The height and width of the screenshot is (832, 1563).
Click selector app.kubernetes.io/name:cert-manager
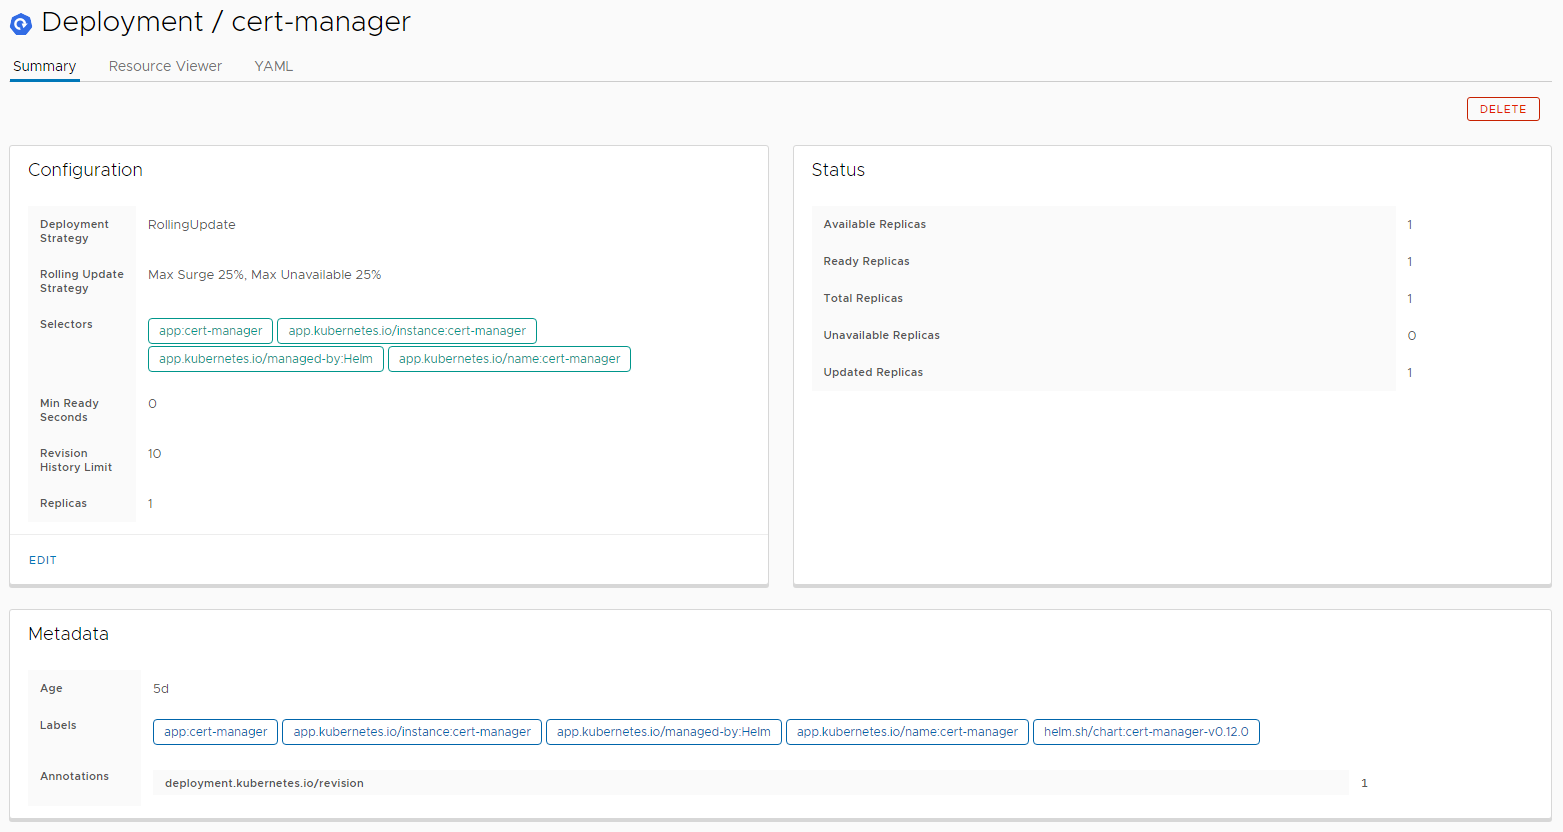[x=509, y=359]
